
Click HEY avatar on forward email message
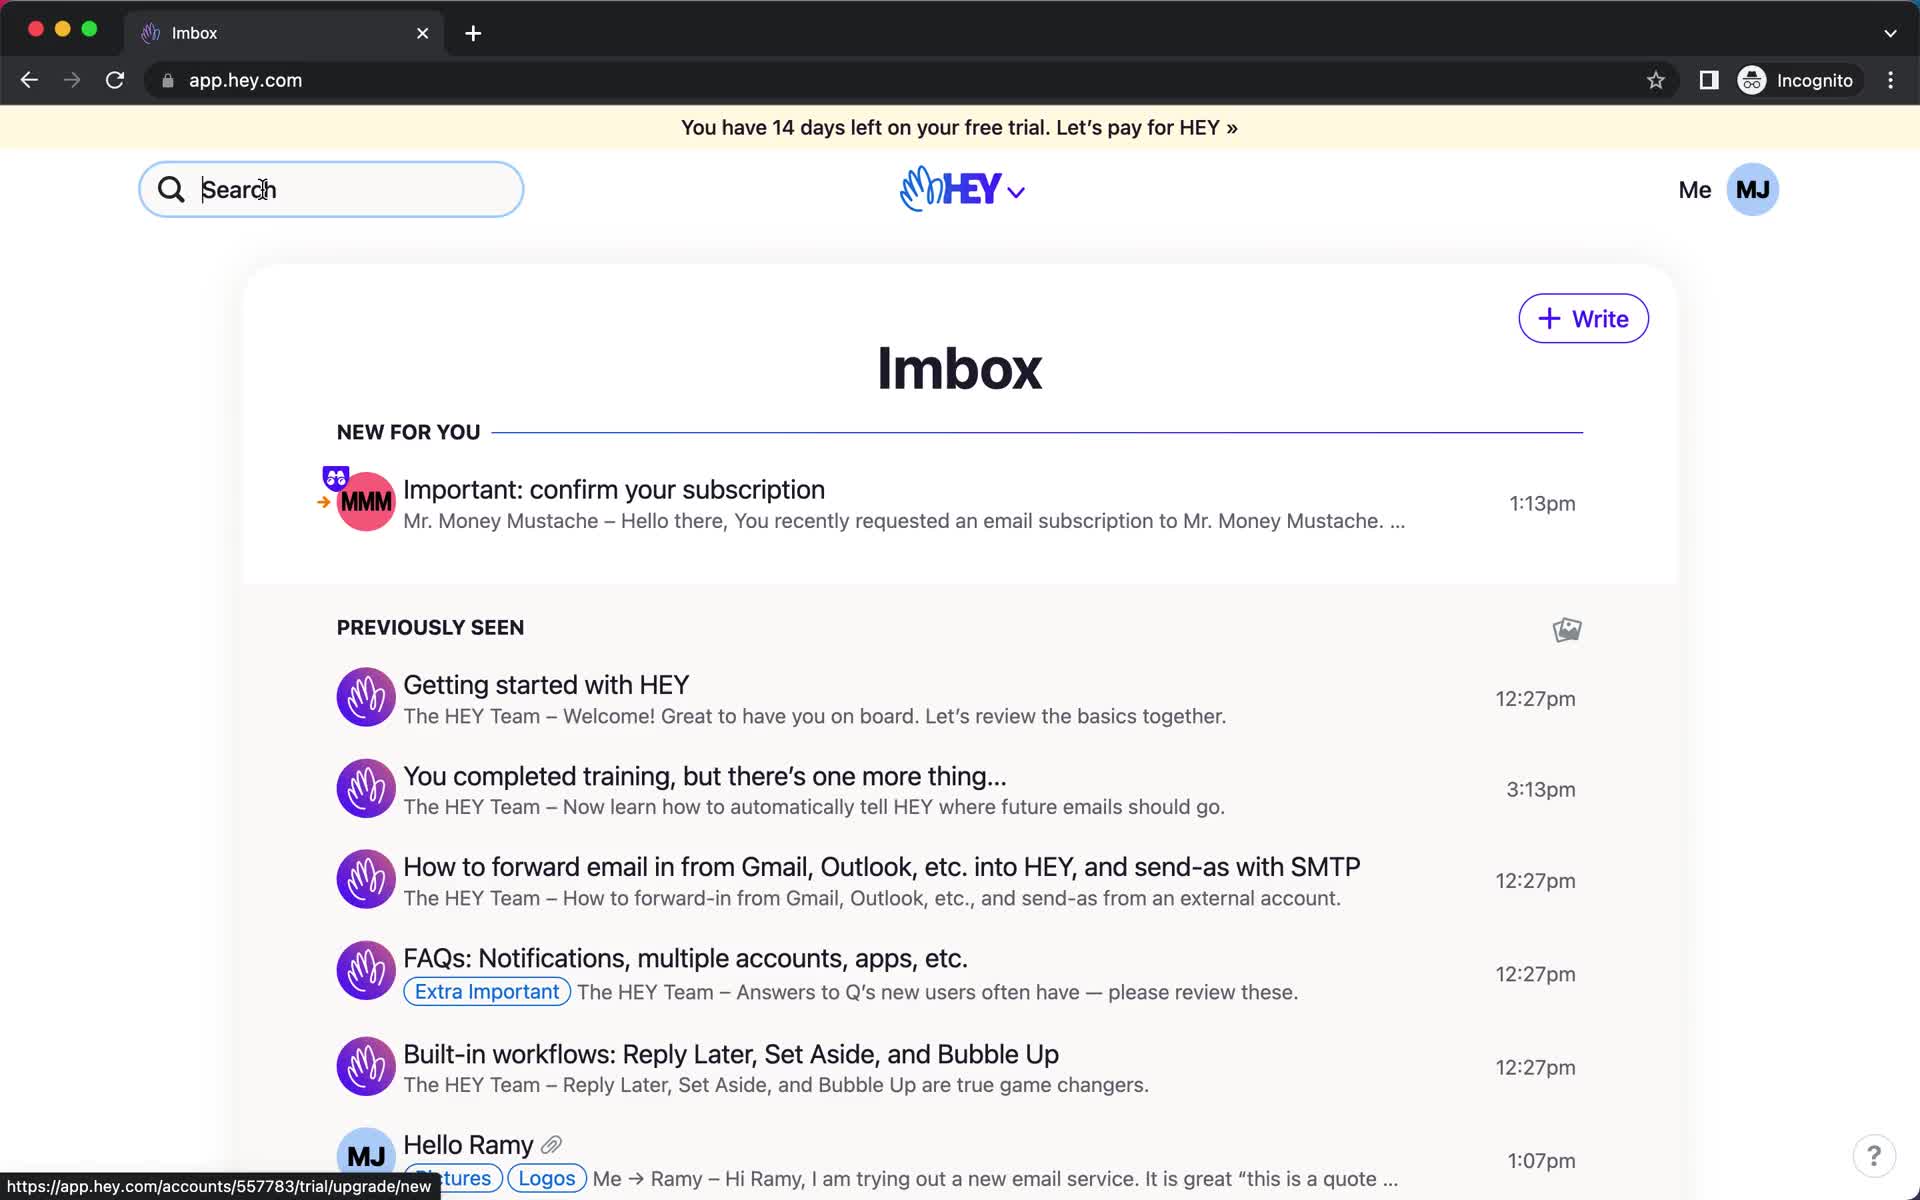tap(366, 879)
